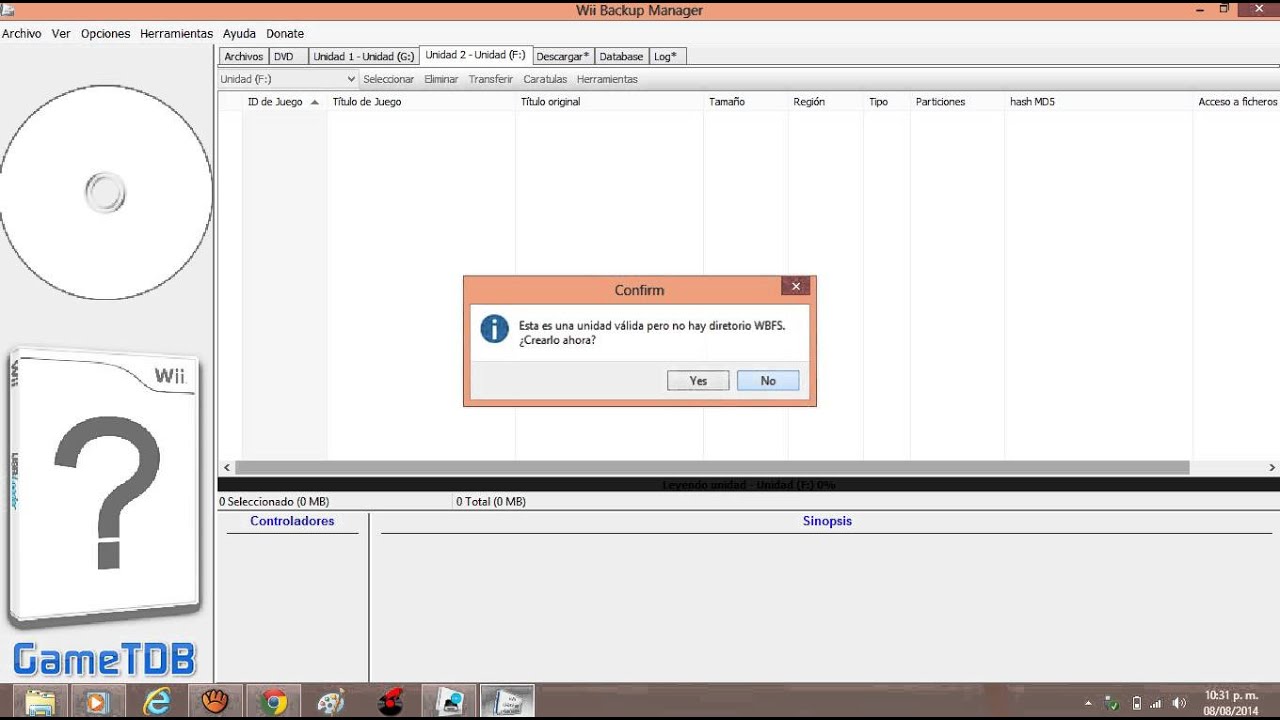The width and height of the screenshot is (1280, 720).
Task: Show hidden tray icons arrow
Action: point(1088,703)
